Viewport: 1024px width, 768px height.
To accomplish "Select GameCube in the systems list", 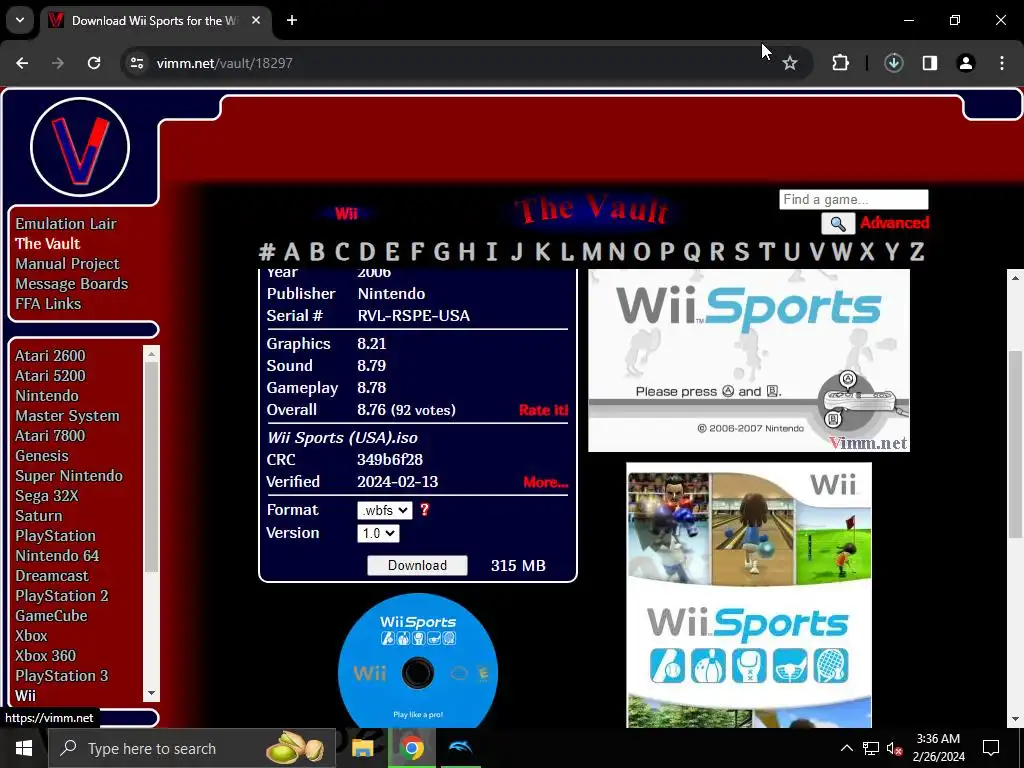I will coord(52,616).
